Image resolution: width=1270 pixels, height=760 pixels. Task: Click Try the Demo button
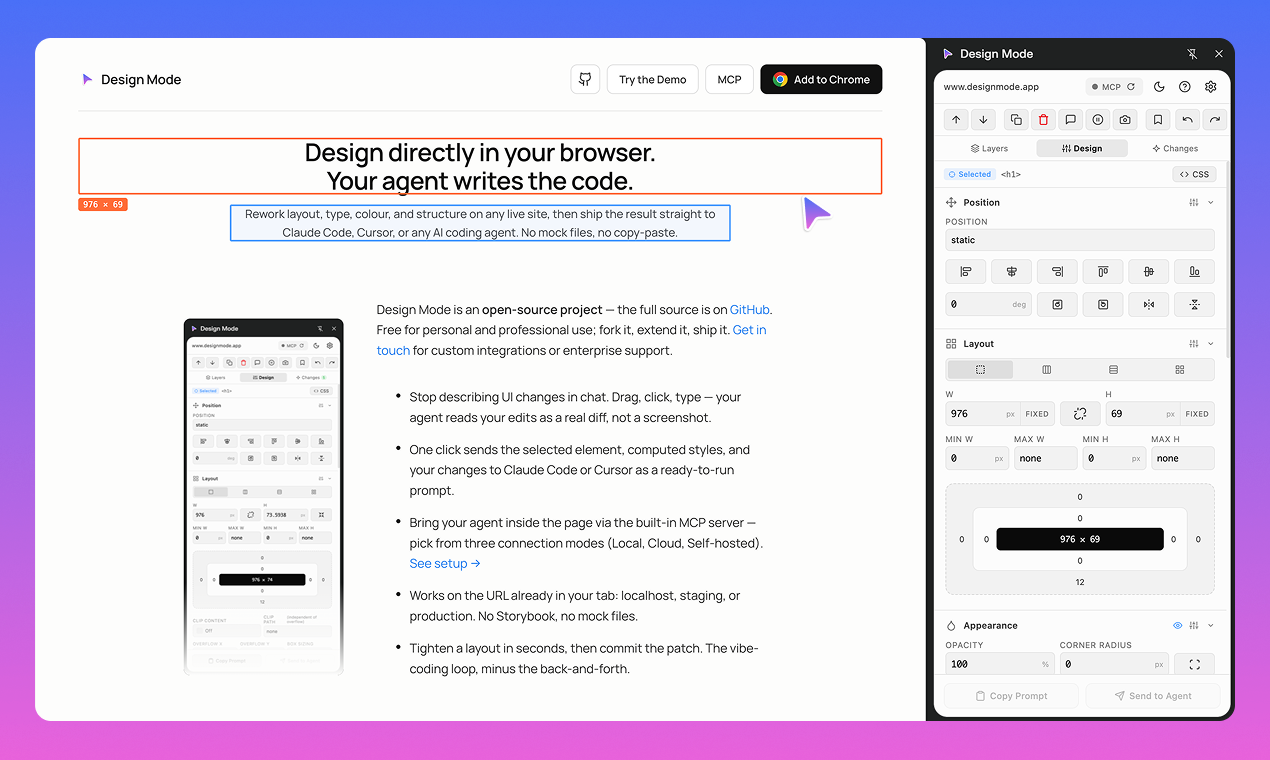pyautogui.click(x=652, y=80)
